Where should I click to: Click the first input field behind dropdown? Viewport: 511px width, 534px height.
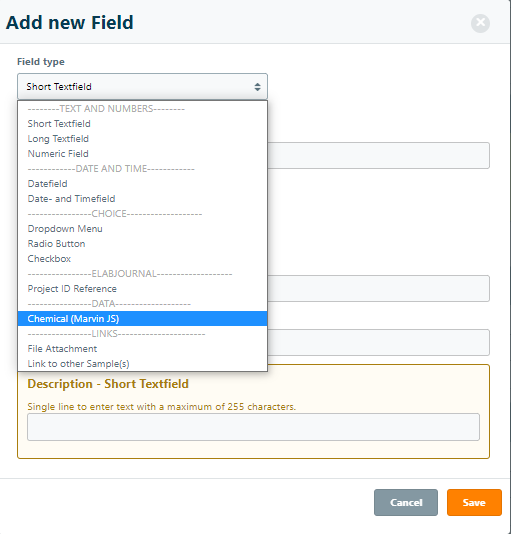click(379, 155)
